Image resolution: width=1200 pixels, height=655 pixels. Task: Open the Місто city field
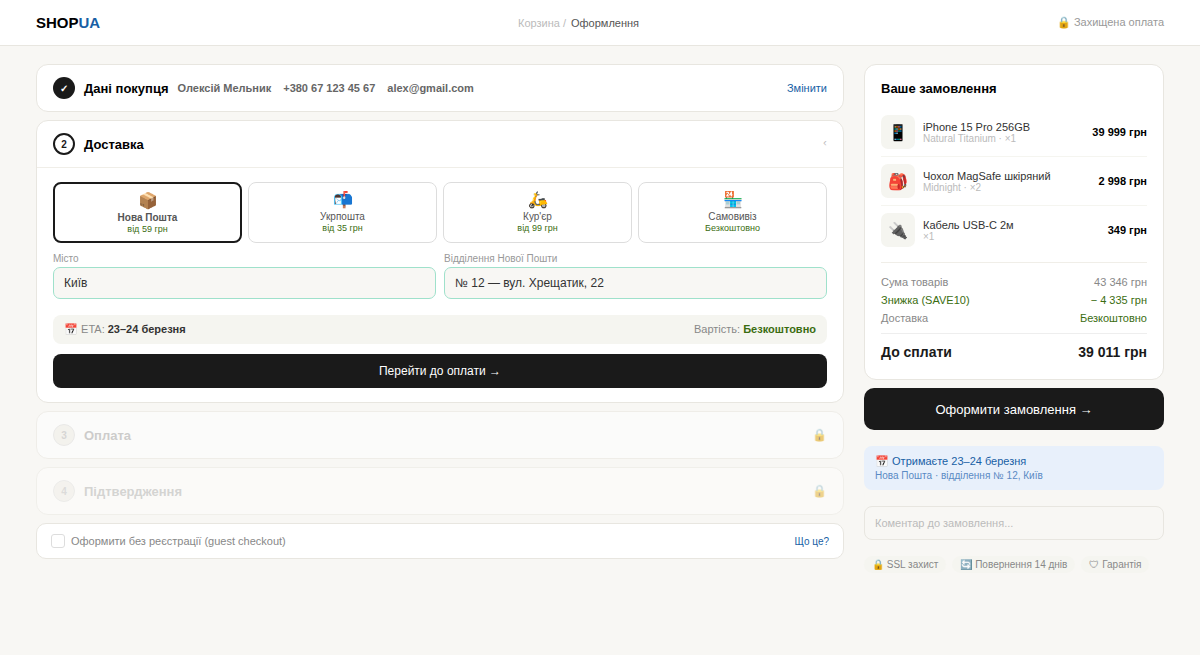point(244,283)
